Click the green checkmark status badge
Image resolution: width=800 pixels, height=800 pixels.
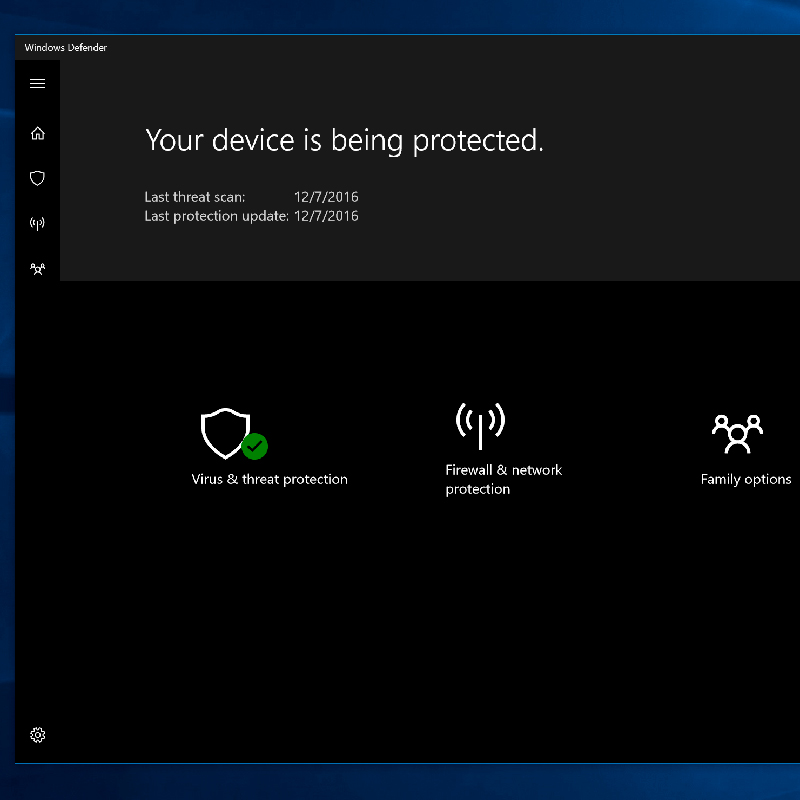[255, 446]
